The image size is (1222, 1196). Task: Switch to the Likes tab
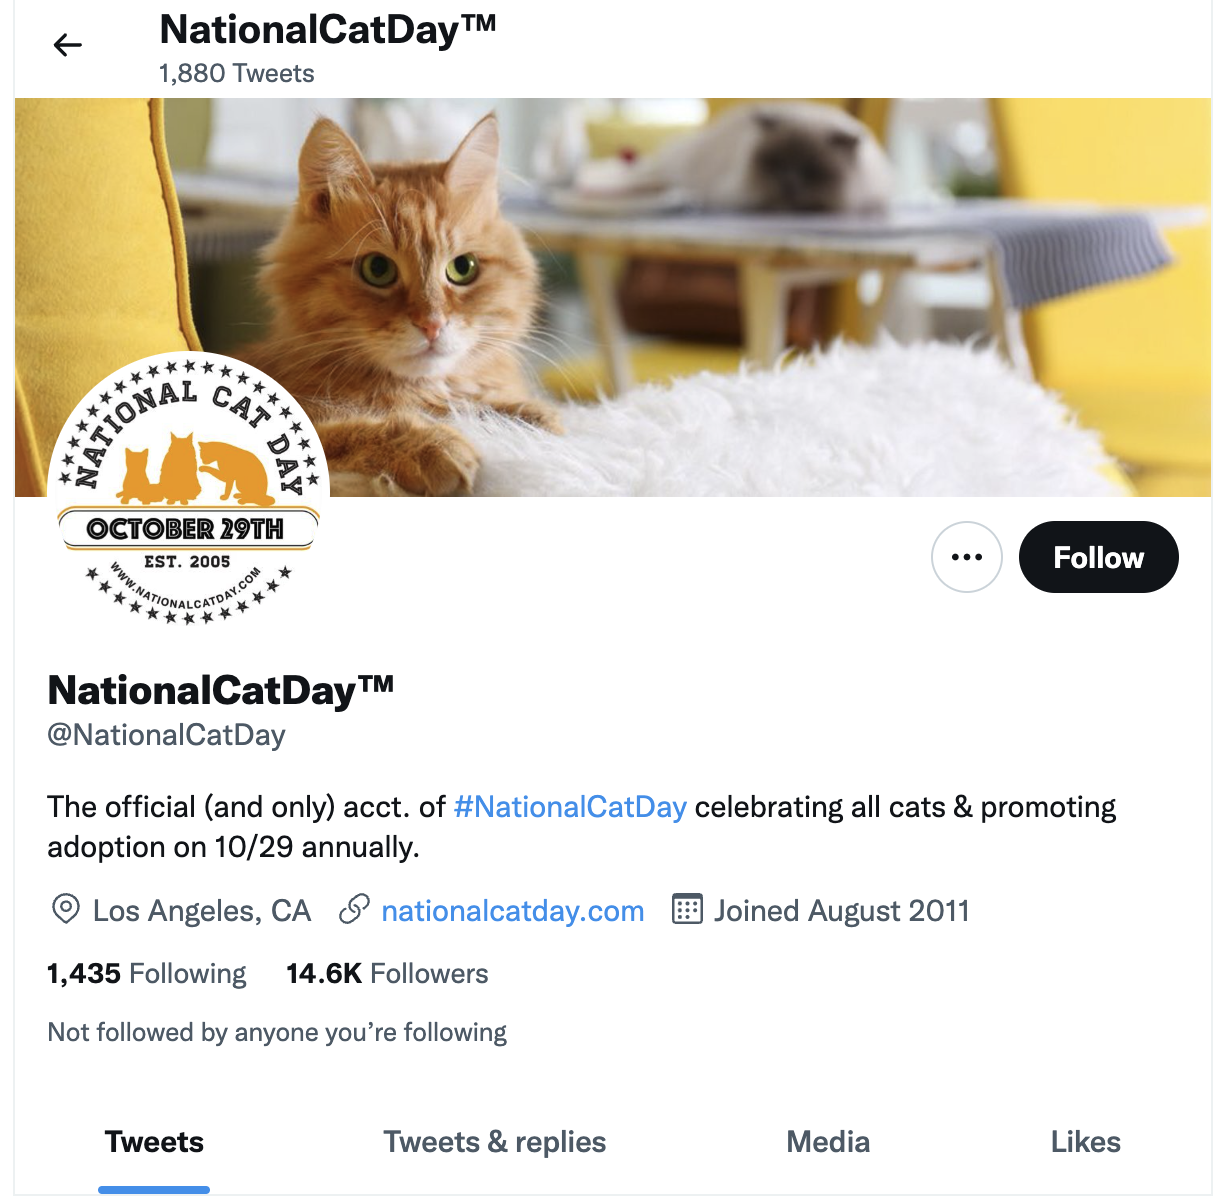click(1086, 1141)
